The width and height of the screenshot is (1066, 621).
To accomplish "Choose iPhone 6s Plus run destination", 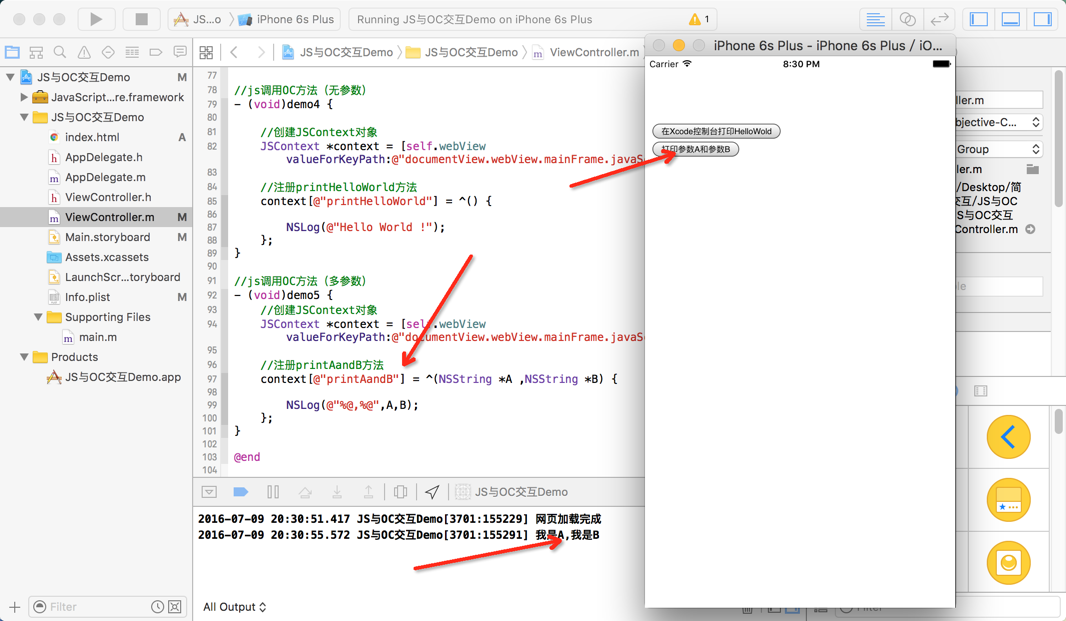I will (x=286, y=19).
